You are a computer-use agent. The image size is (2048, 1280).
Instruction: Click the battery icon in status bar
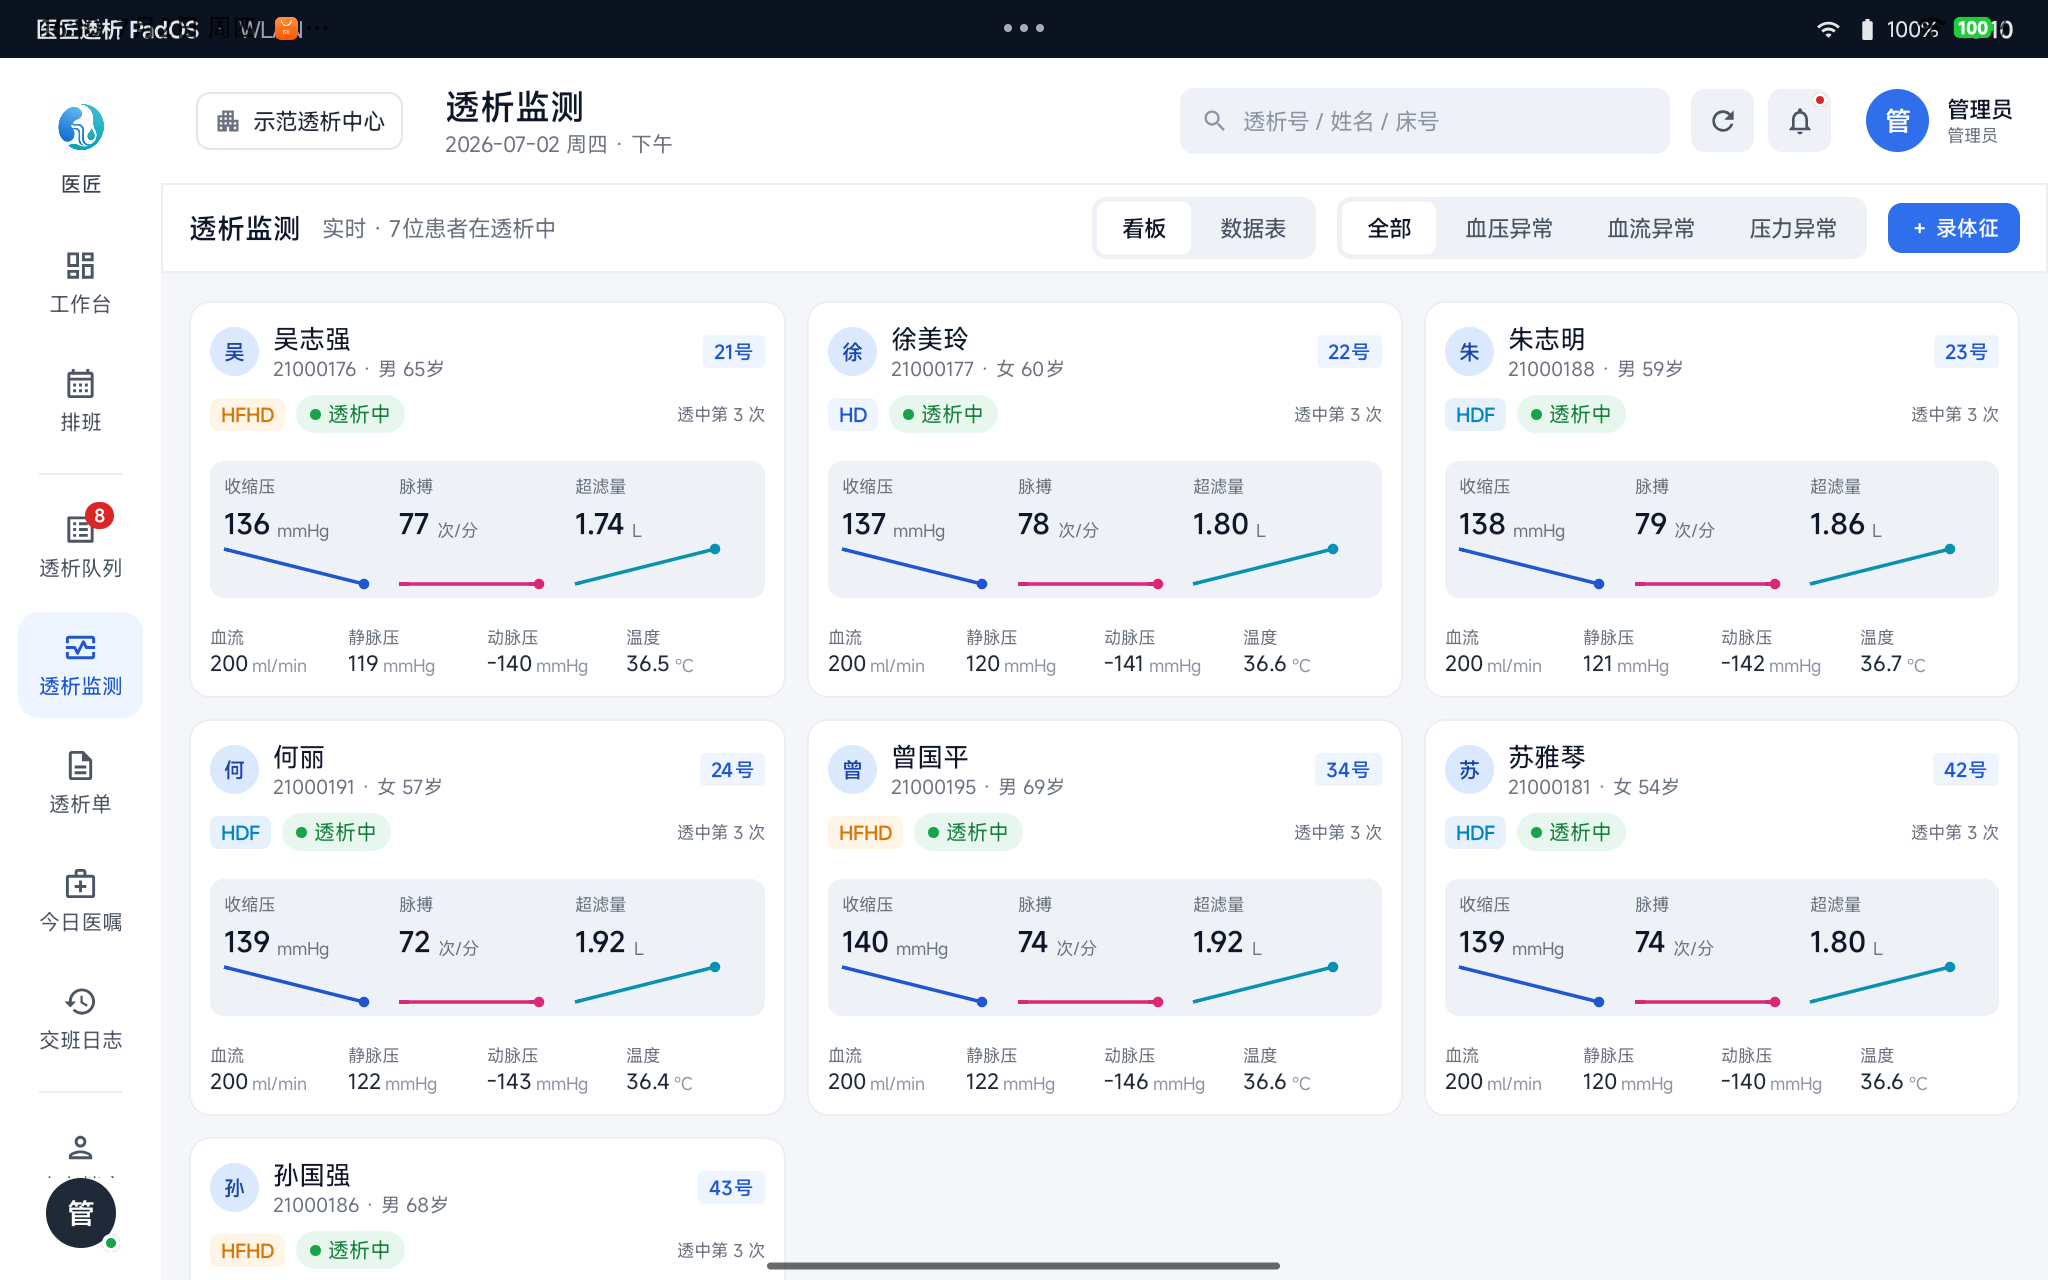(1866, 29)
